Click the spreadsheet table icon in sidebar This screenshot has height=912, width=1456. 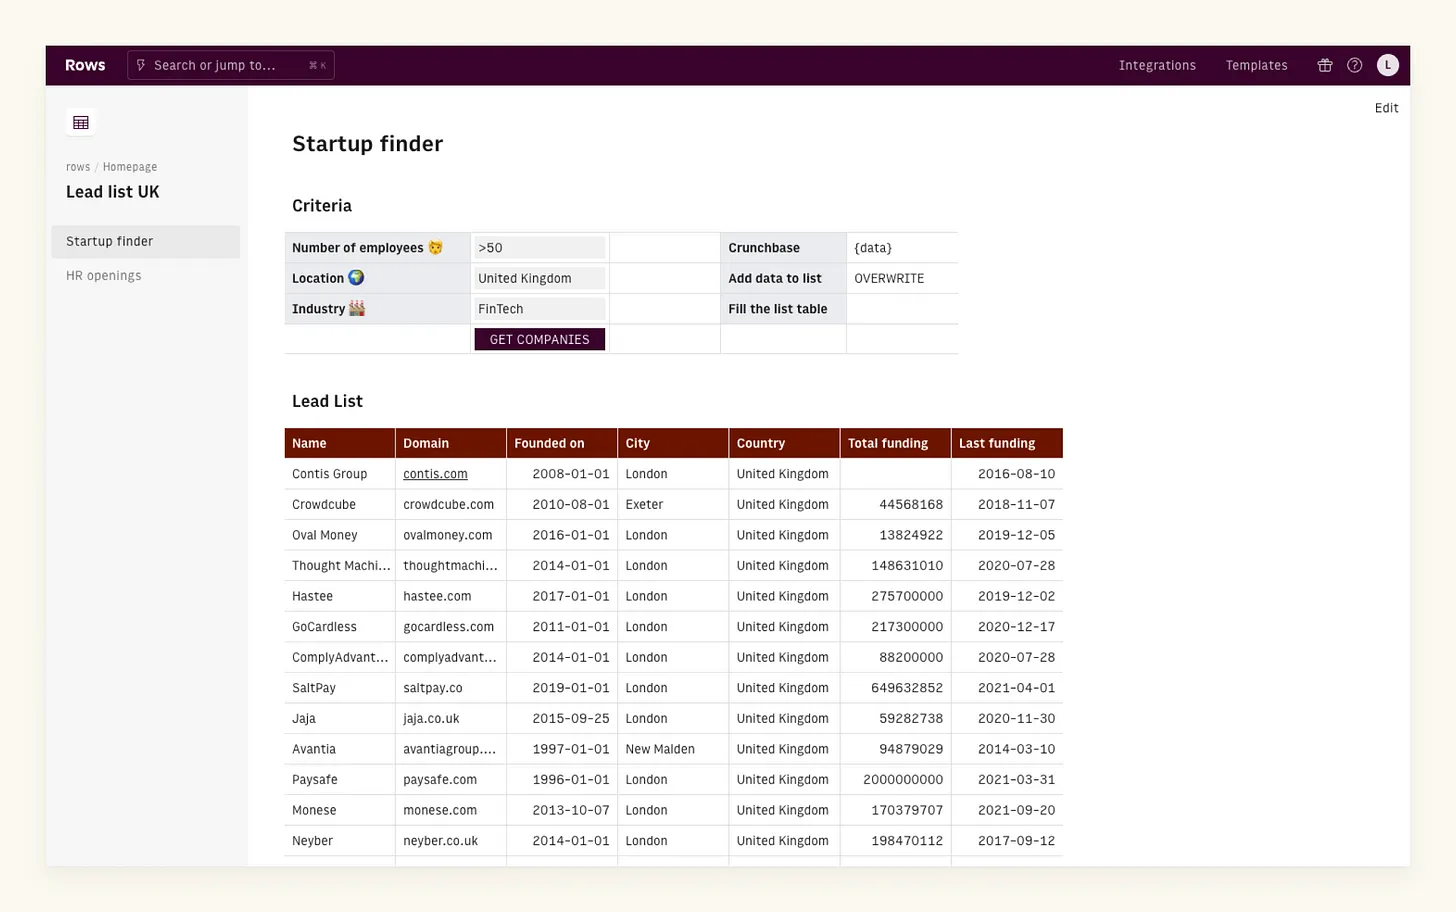tap(81, 123)
